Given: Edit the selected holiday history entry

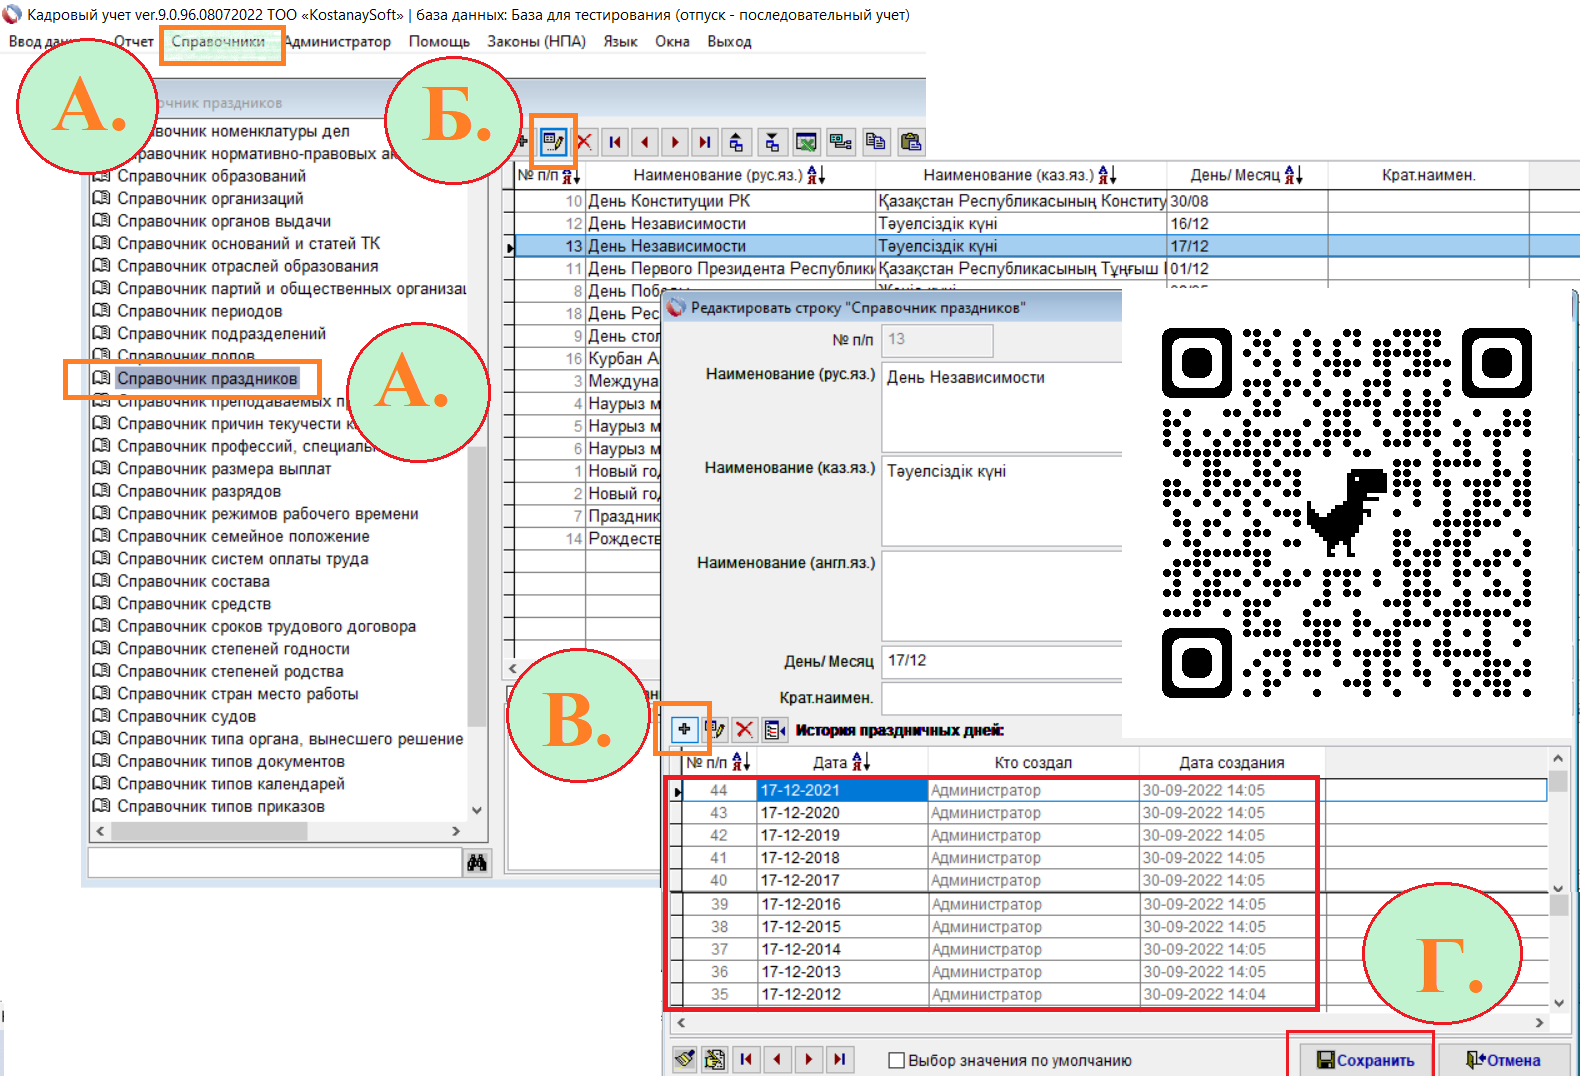Looking at the screenshot, I should click(x=715, y=729).
